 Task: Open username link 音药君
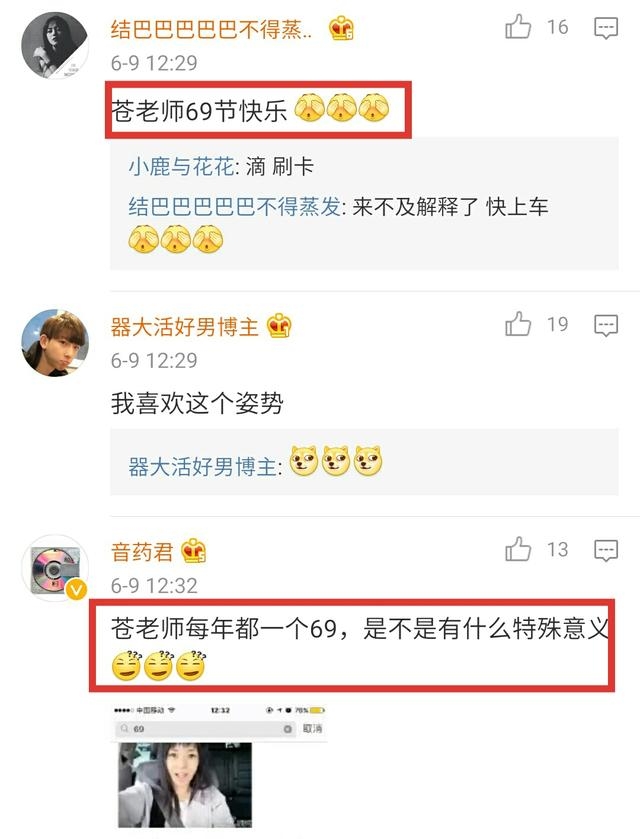click(x=142, y=552)
